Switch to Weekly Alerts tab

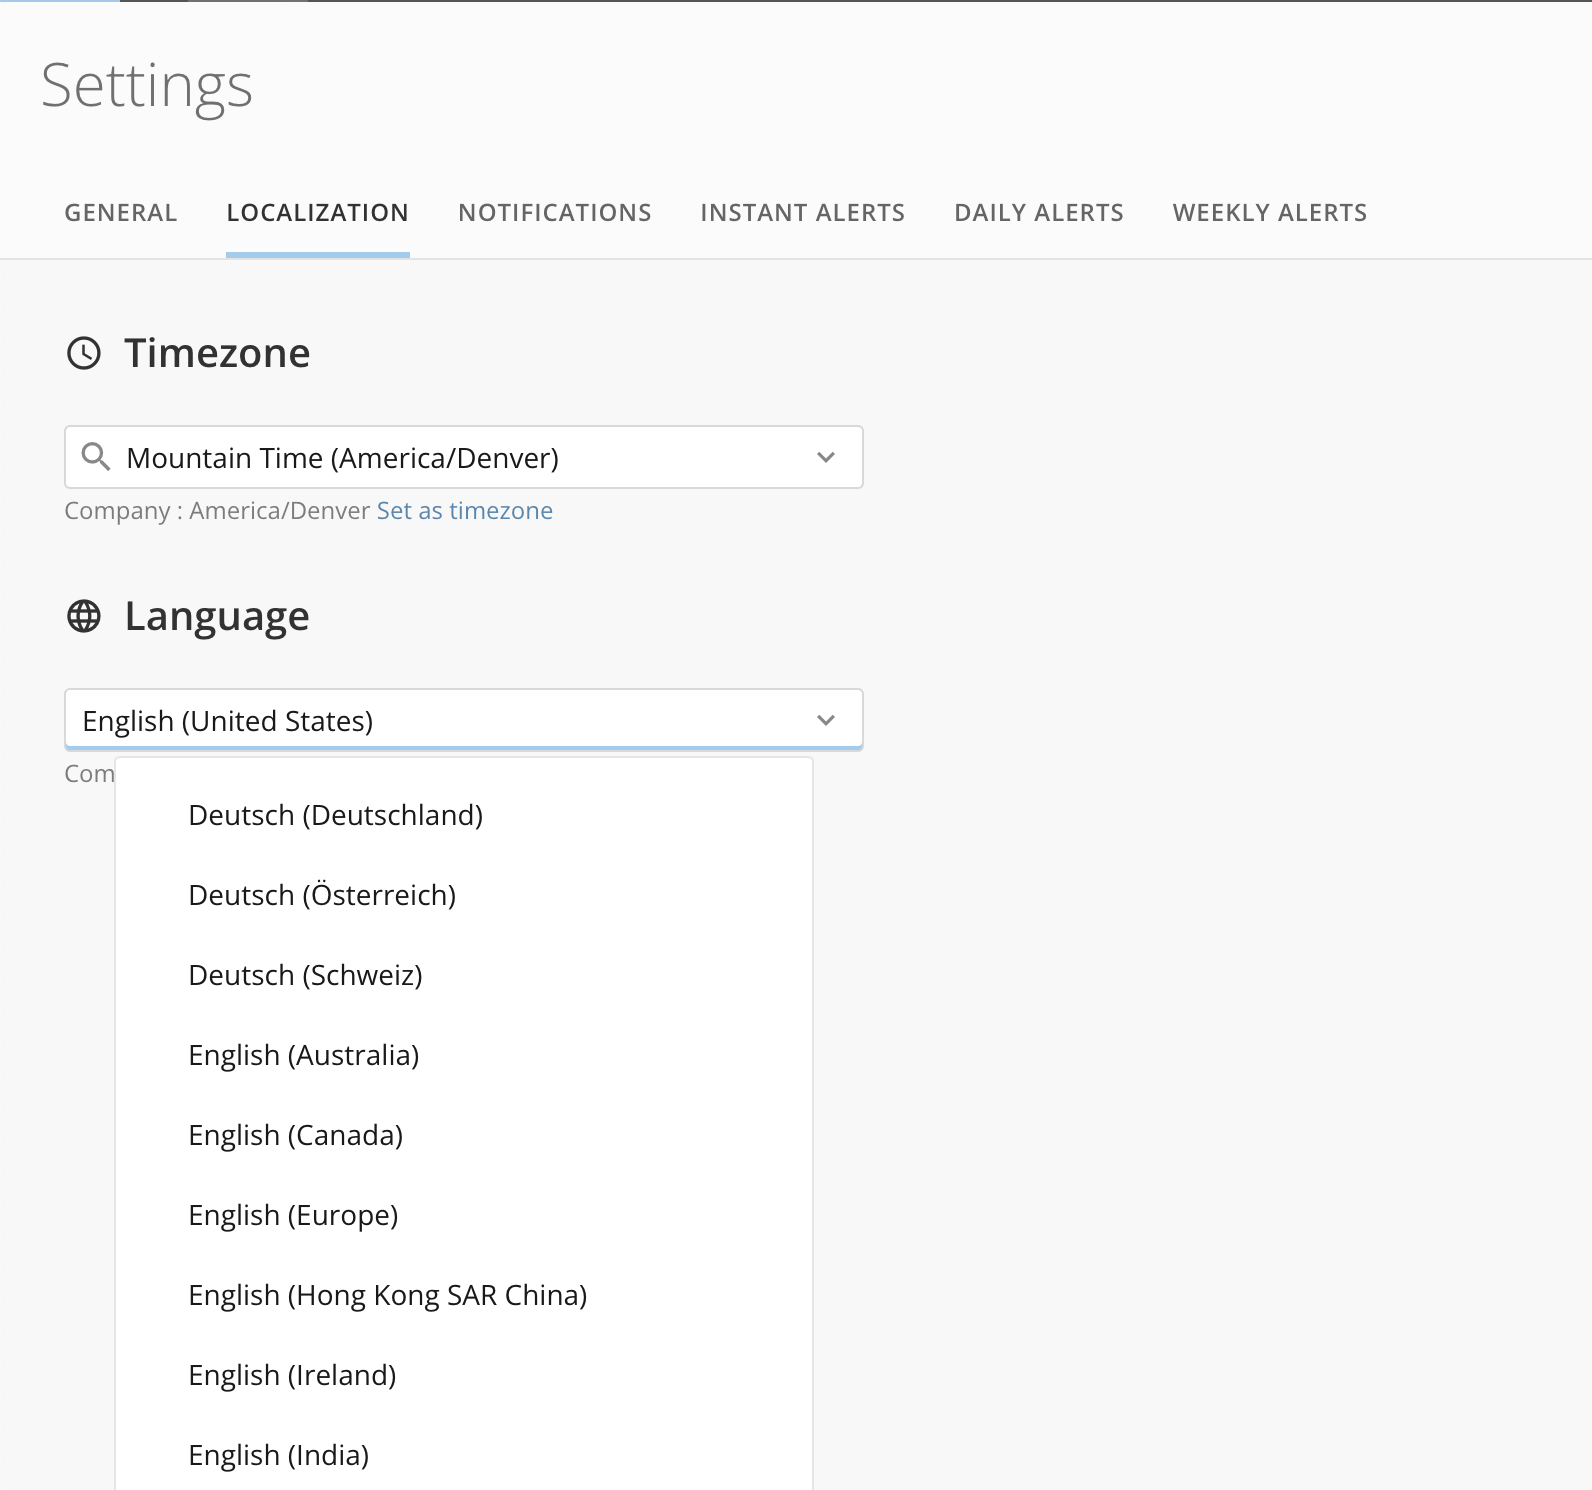pos(1269,213)
